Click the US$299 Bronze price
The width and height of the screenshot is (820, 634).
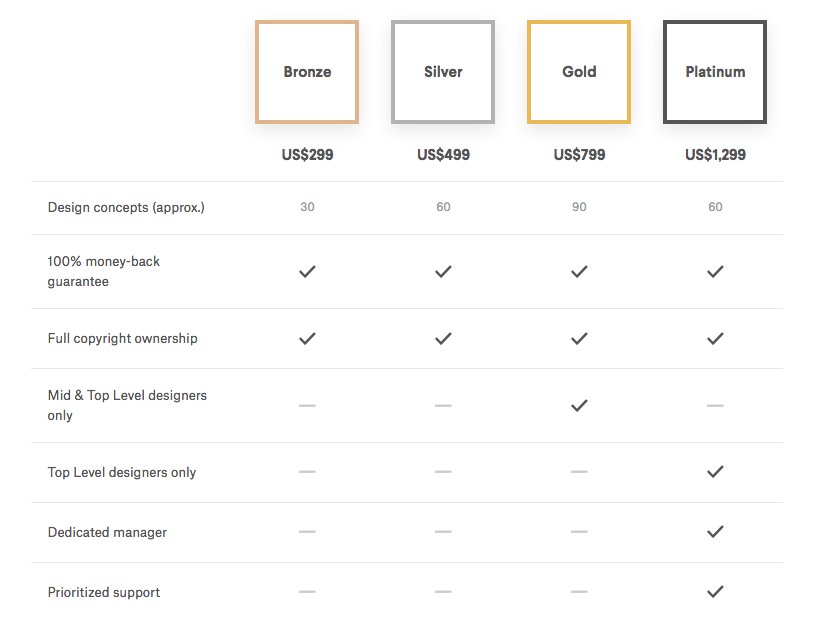point(307,155)
